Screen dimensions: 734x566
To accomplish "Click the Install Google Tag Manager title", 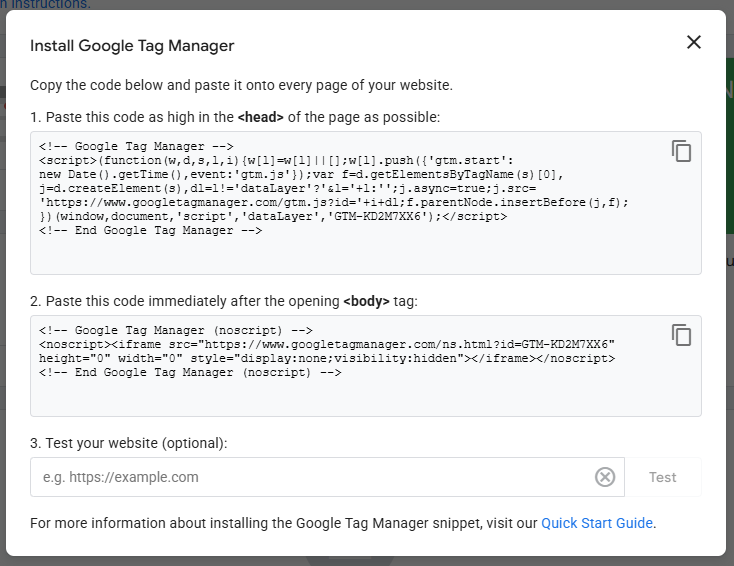I will 132,45.
